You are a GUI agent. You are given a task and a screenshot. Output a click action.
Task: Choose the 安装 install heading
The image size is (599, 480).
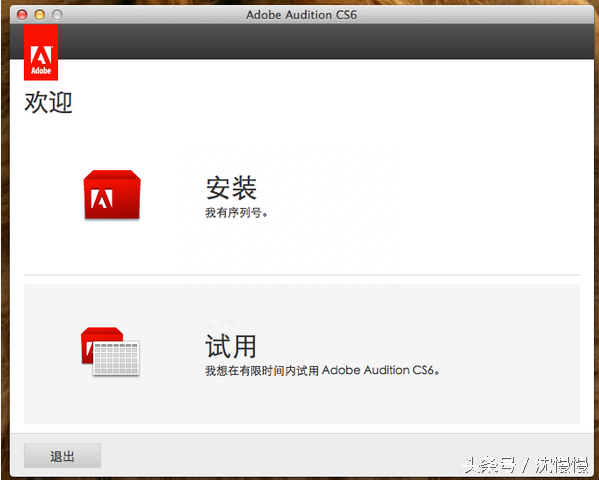(x=231, y=188)
